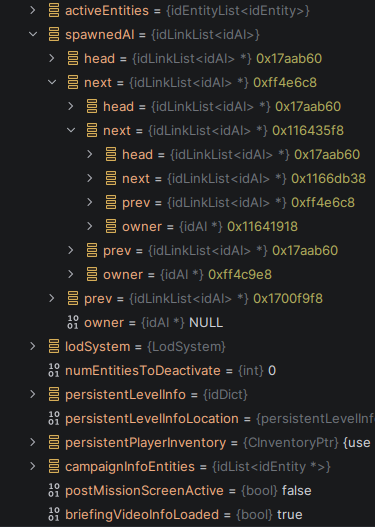Expand the prev 0xff4e6c8 node

[90, 202]
